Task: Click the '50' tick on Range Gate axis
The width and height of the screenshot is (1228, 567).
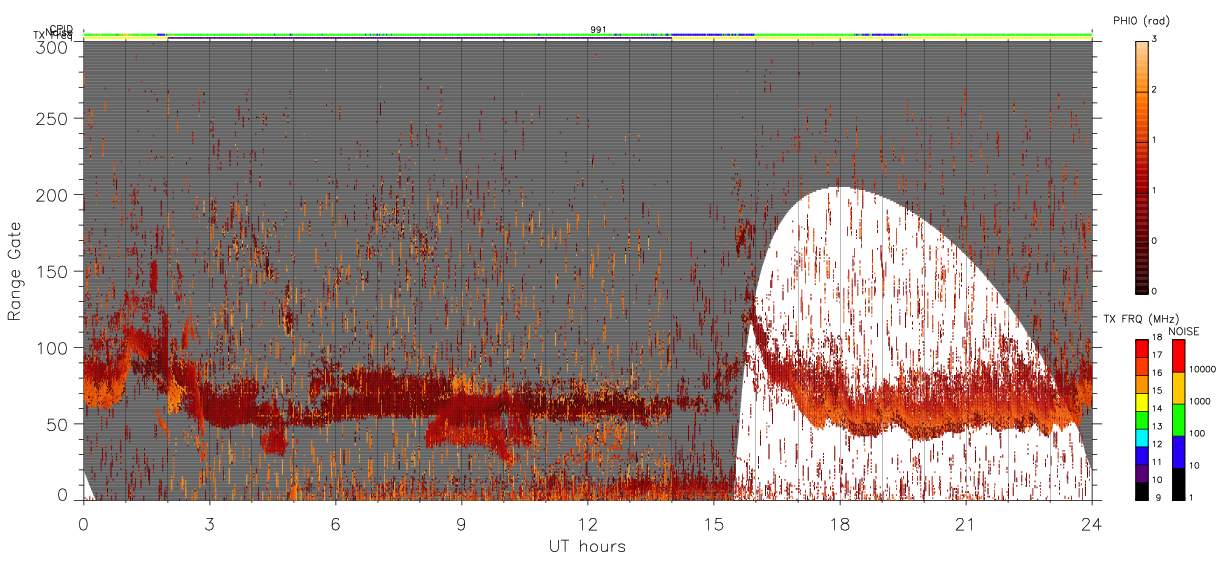Action: 59,424
